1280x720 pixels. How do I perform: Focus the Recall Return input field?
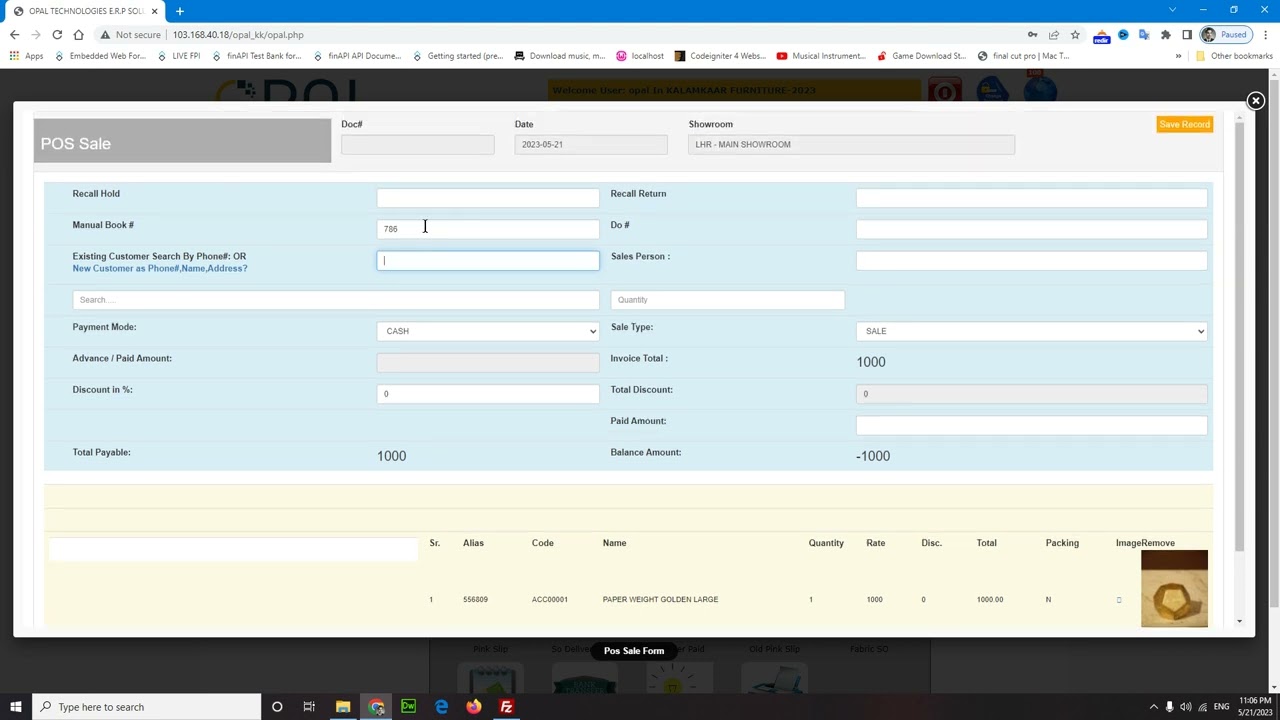click(1031, 198)
